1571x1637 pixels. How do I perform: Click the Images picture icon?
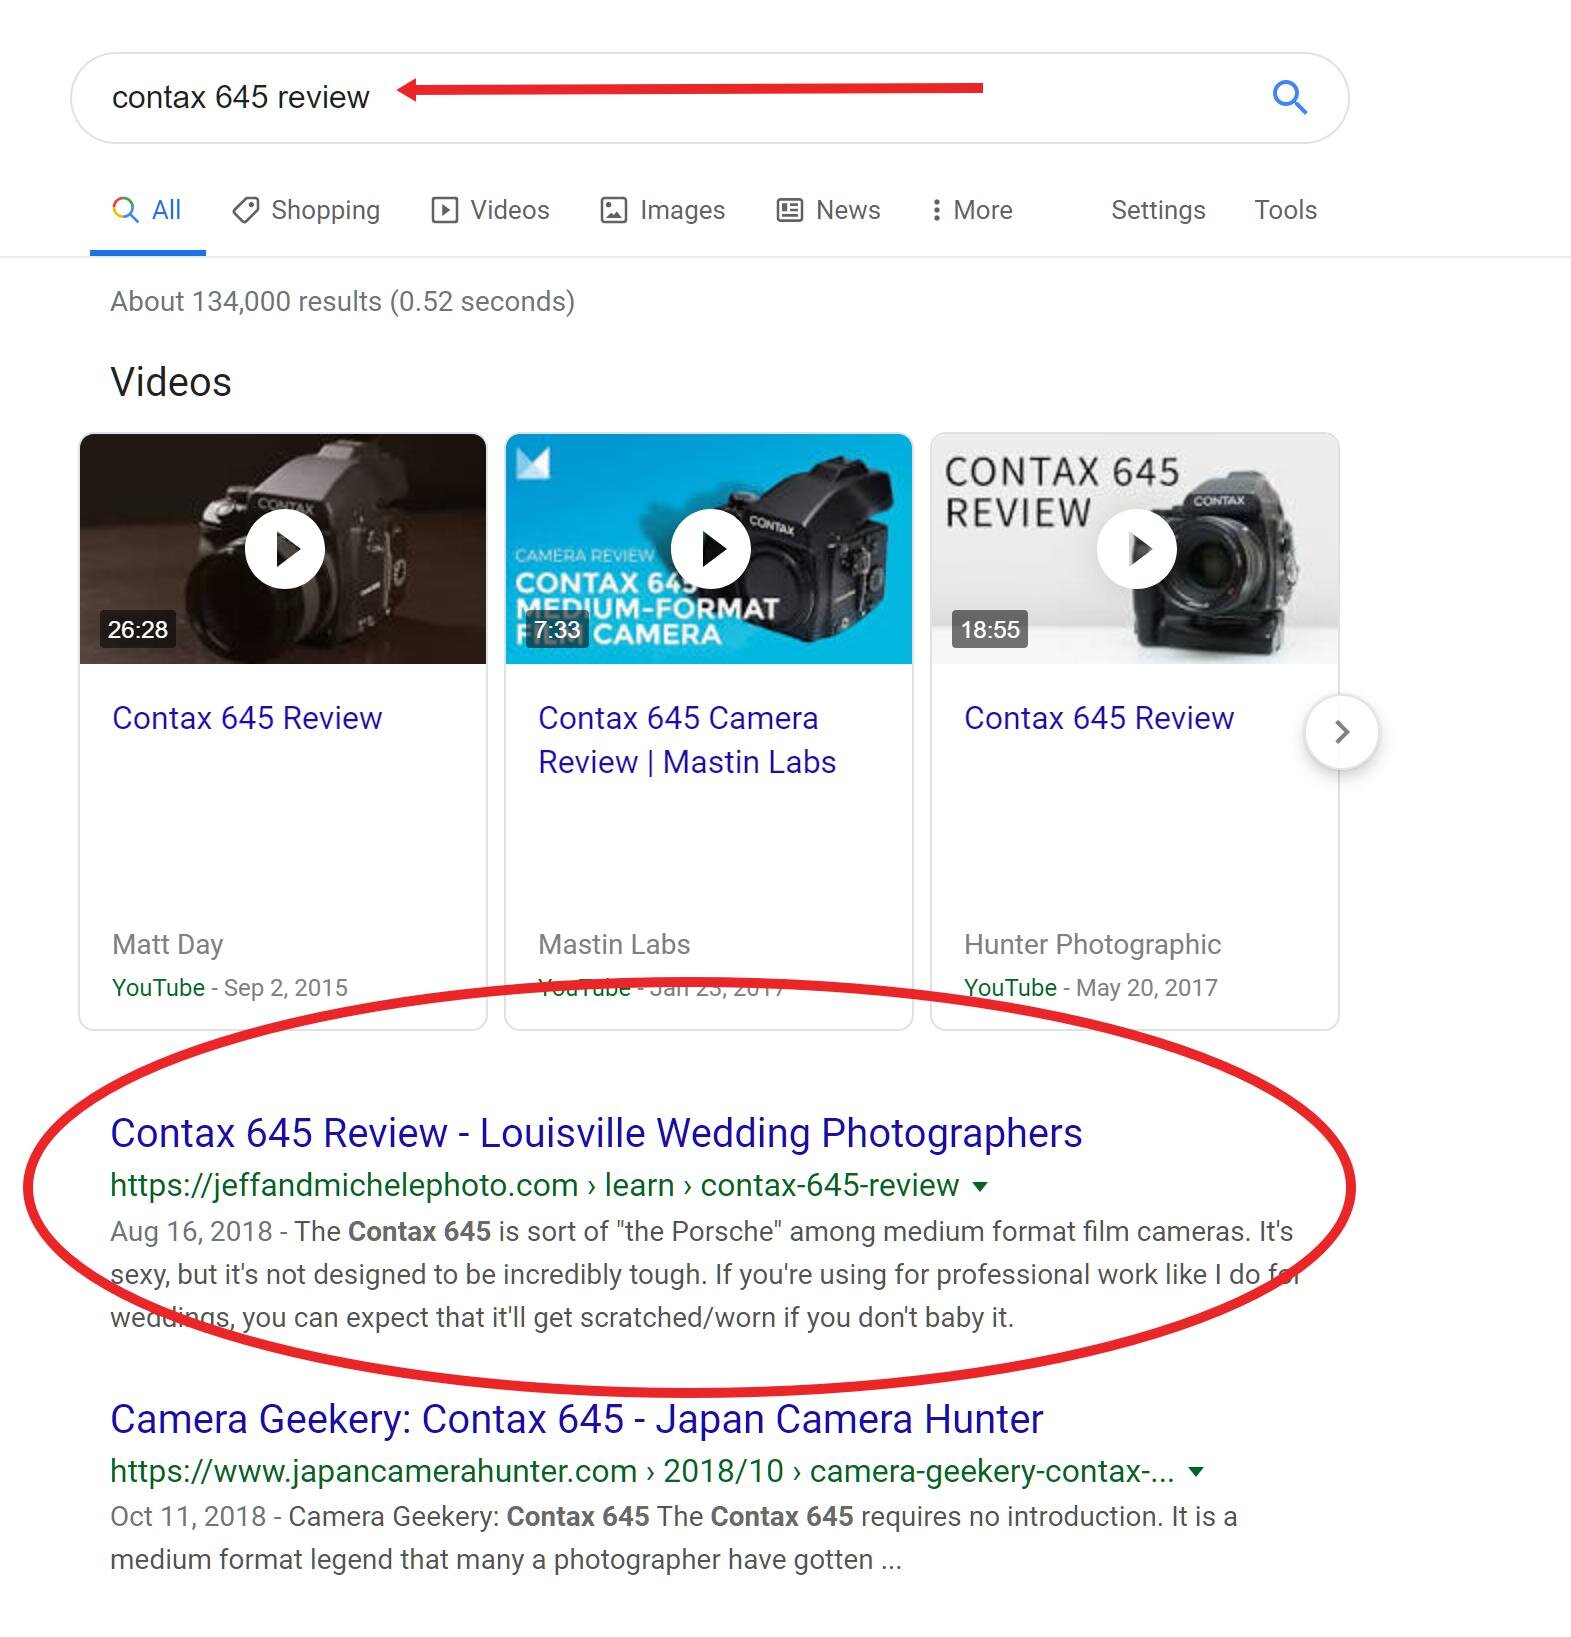point(613,210)
